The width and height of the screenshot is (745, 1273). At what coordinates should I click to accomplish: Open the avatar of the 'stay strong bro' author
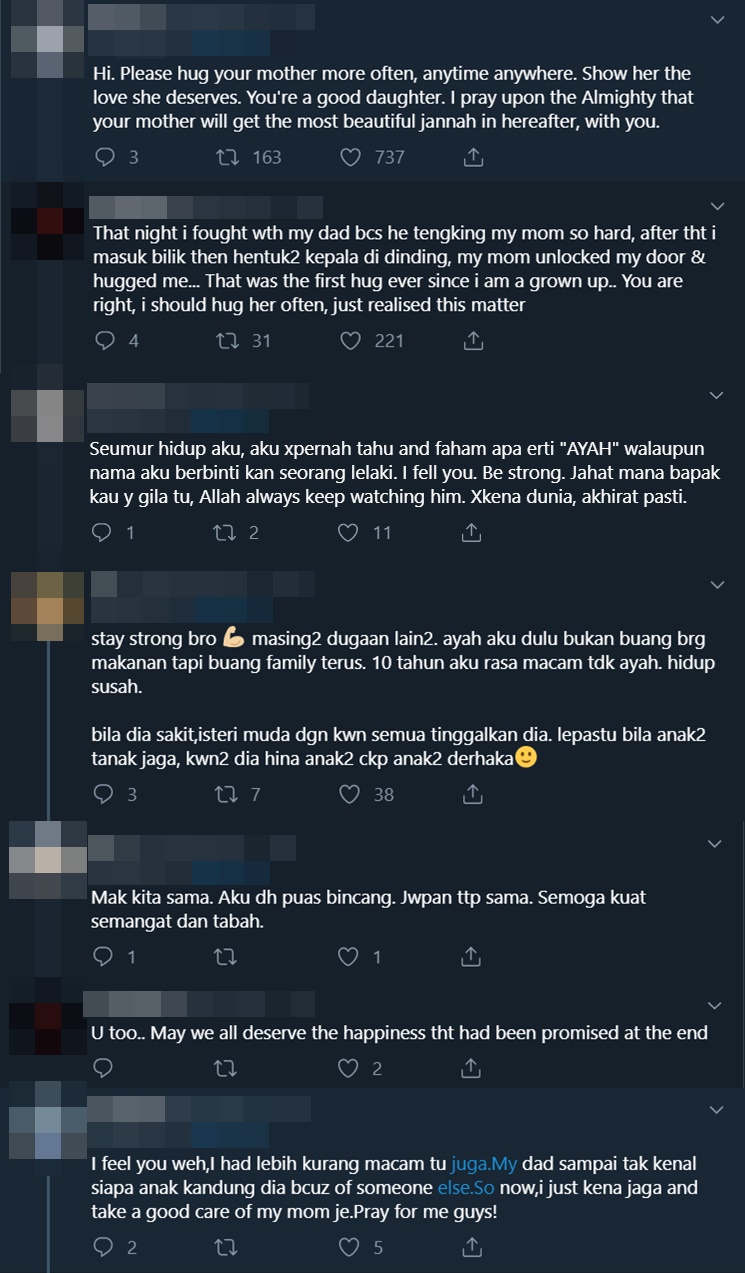(47, 605)
